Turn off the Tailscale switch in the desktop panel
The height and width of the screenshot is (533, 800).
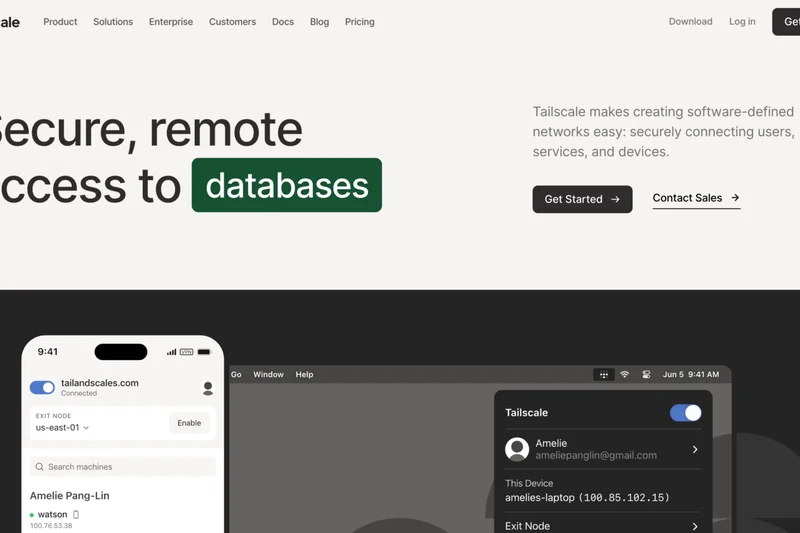point(685,413)
